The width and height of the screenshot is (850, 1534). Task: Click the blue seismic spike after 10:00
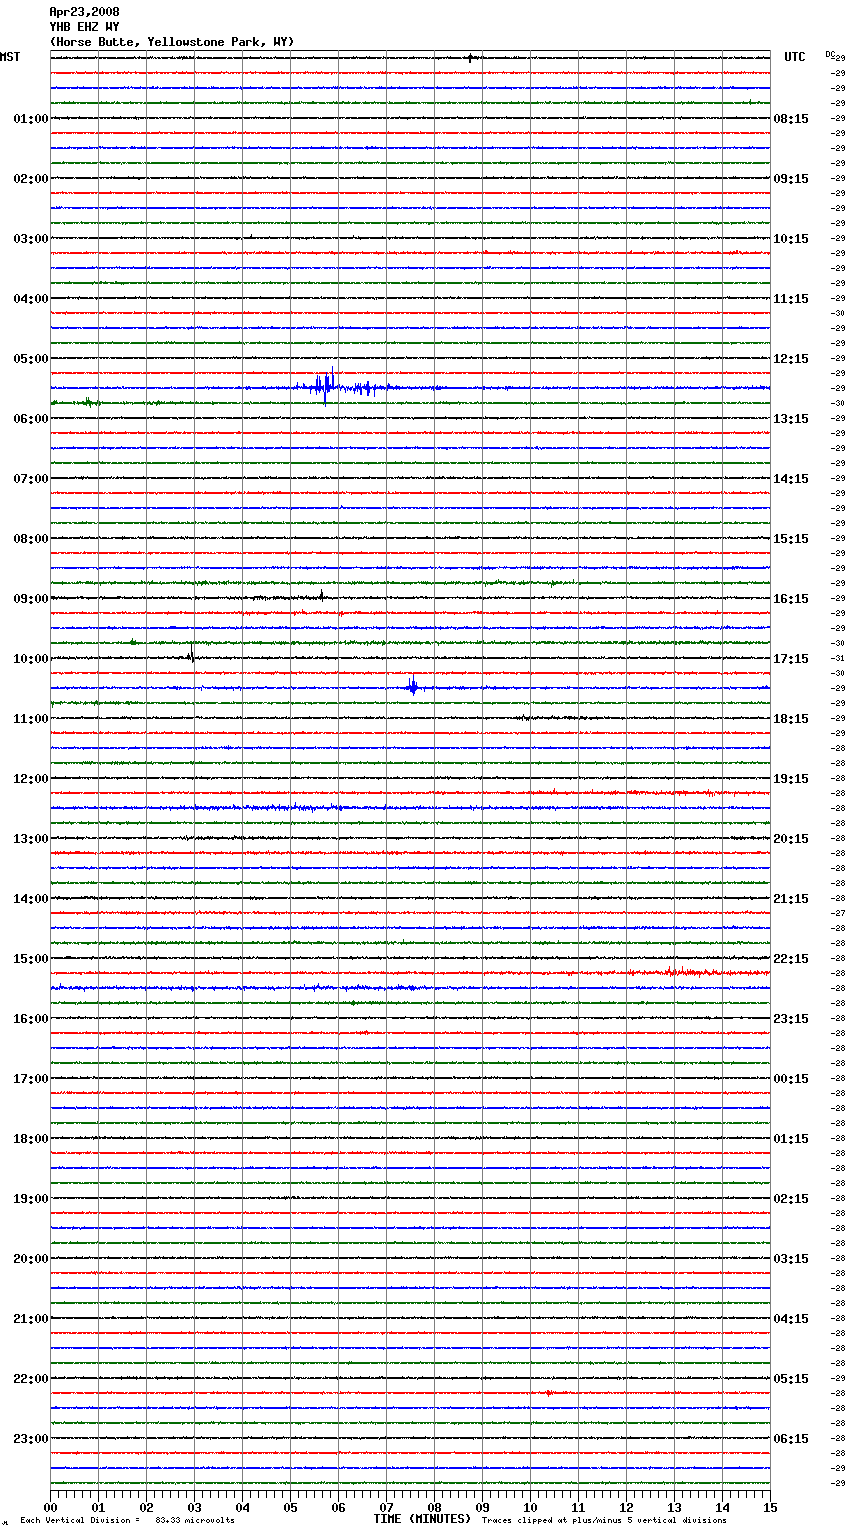click(412, 686)
